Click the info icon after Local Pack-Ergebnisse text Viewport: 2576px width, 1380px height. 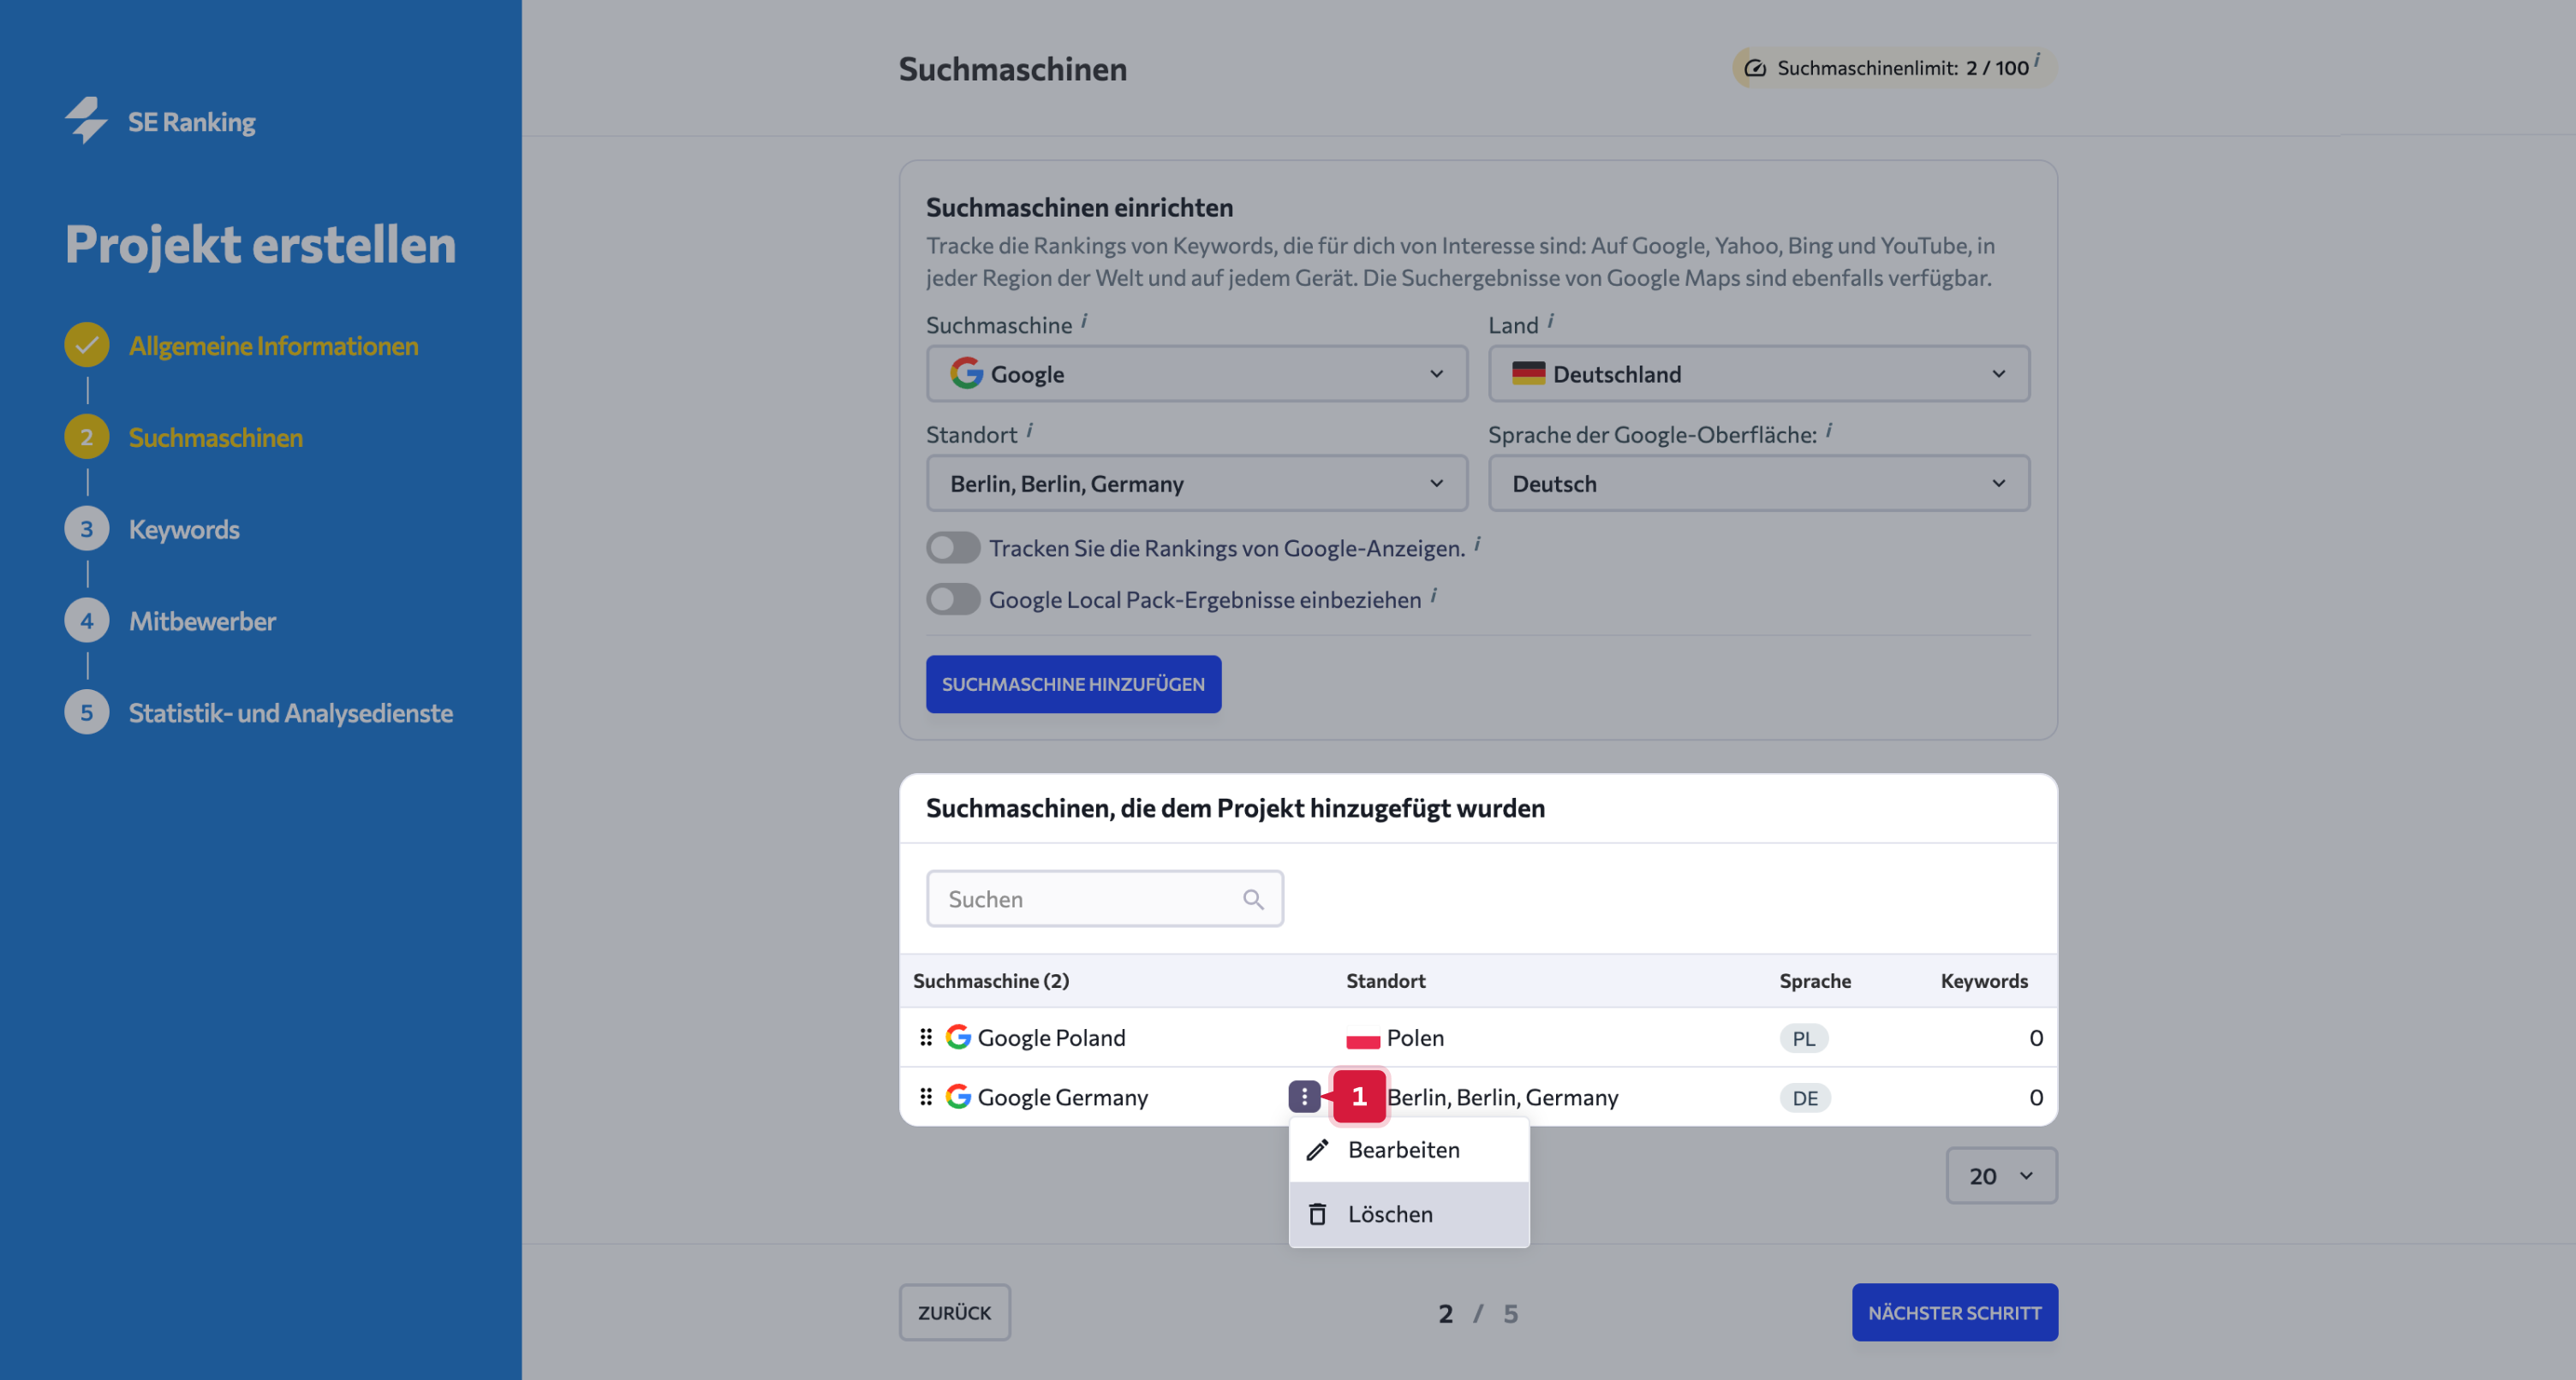point(1433,596)
